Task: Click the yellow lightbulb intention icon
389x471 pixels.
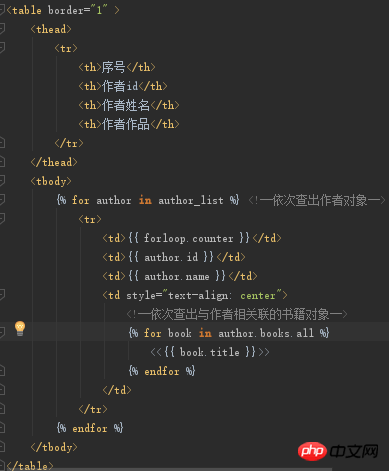Action: coord(20,328)
